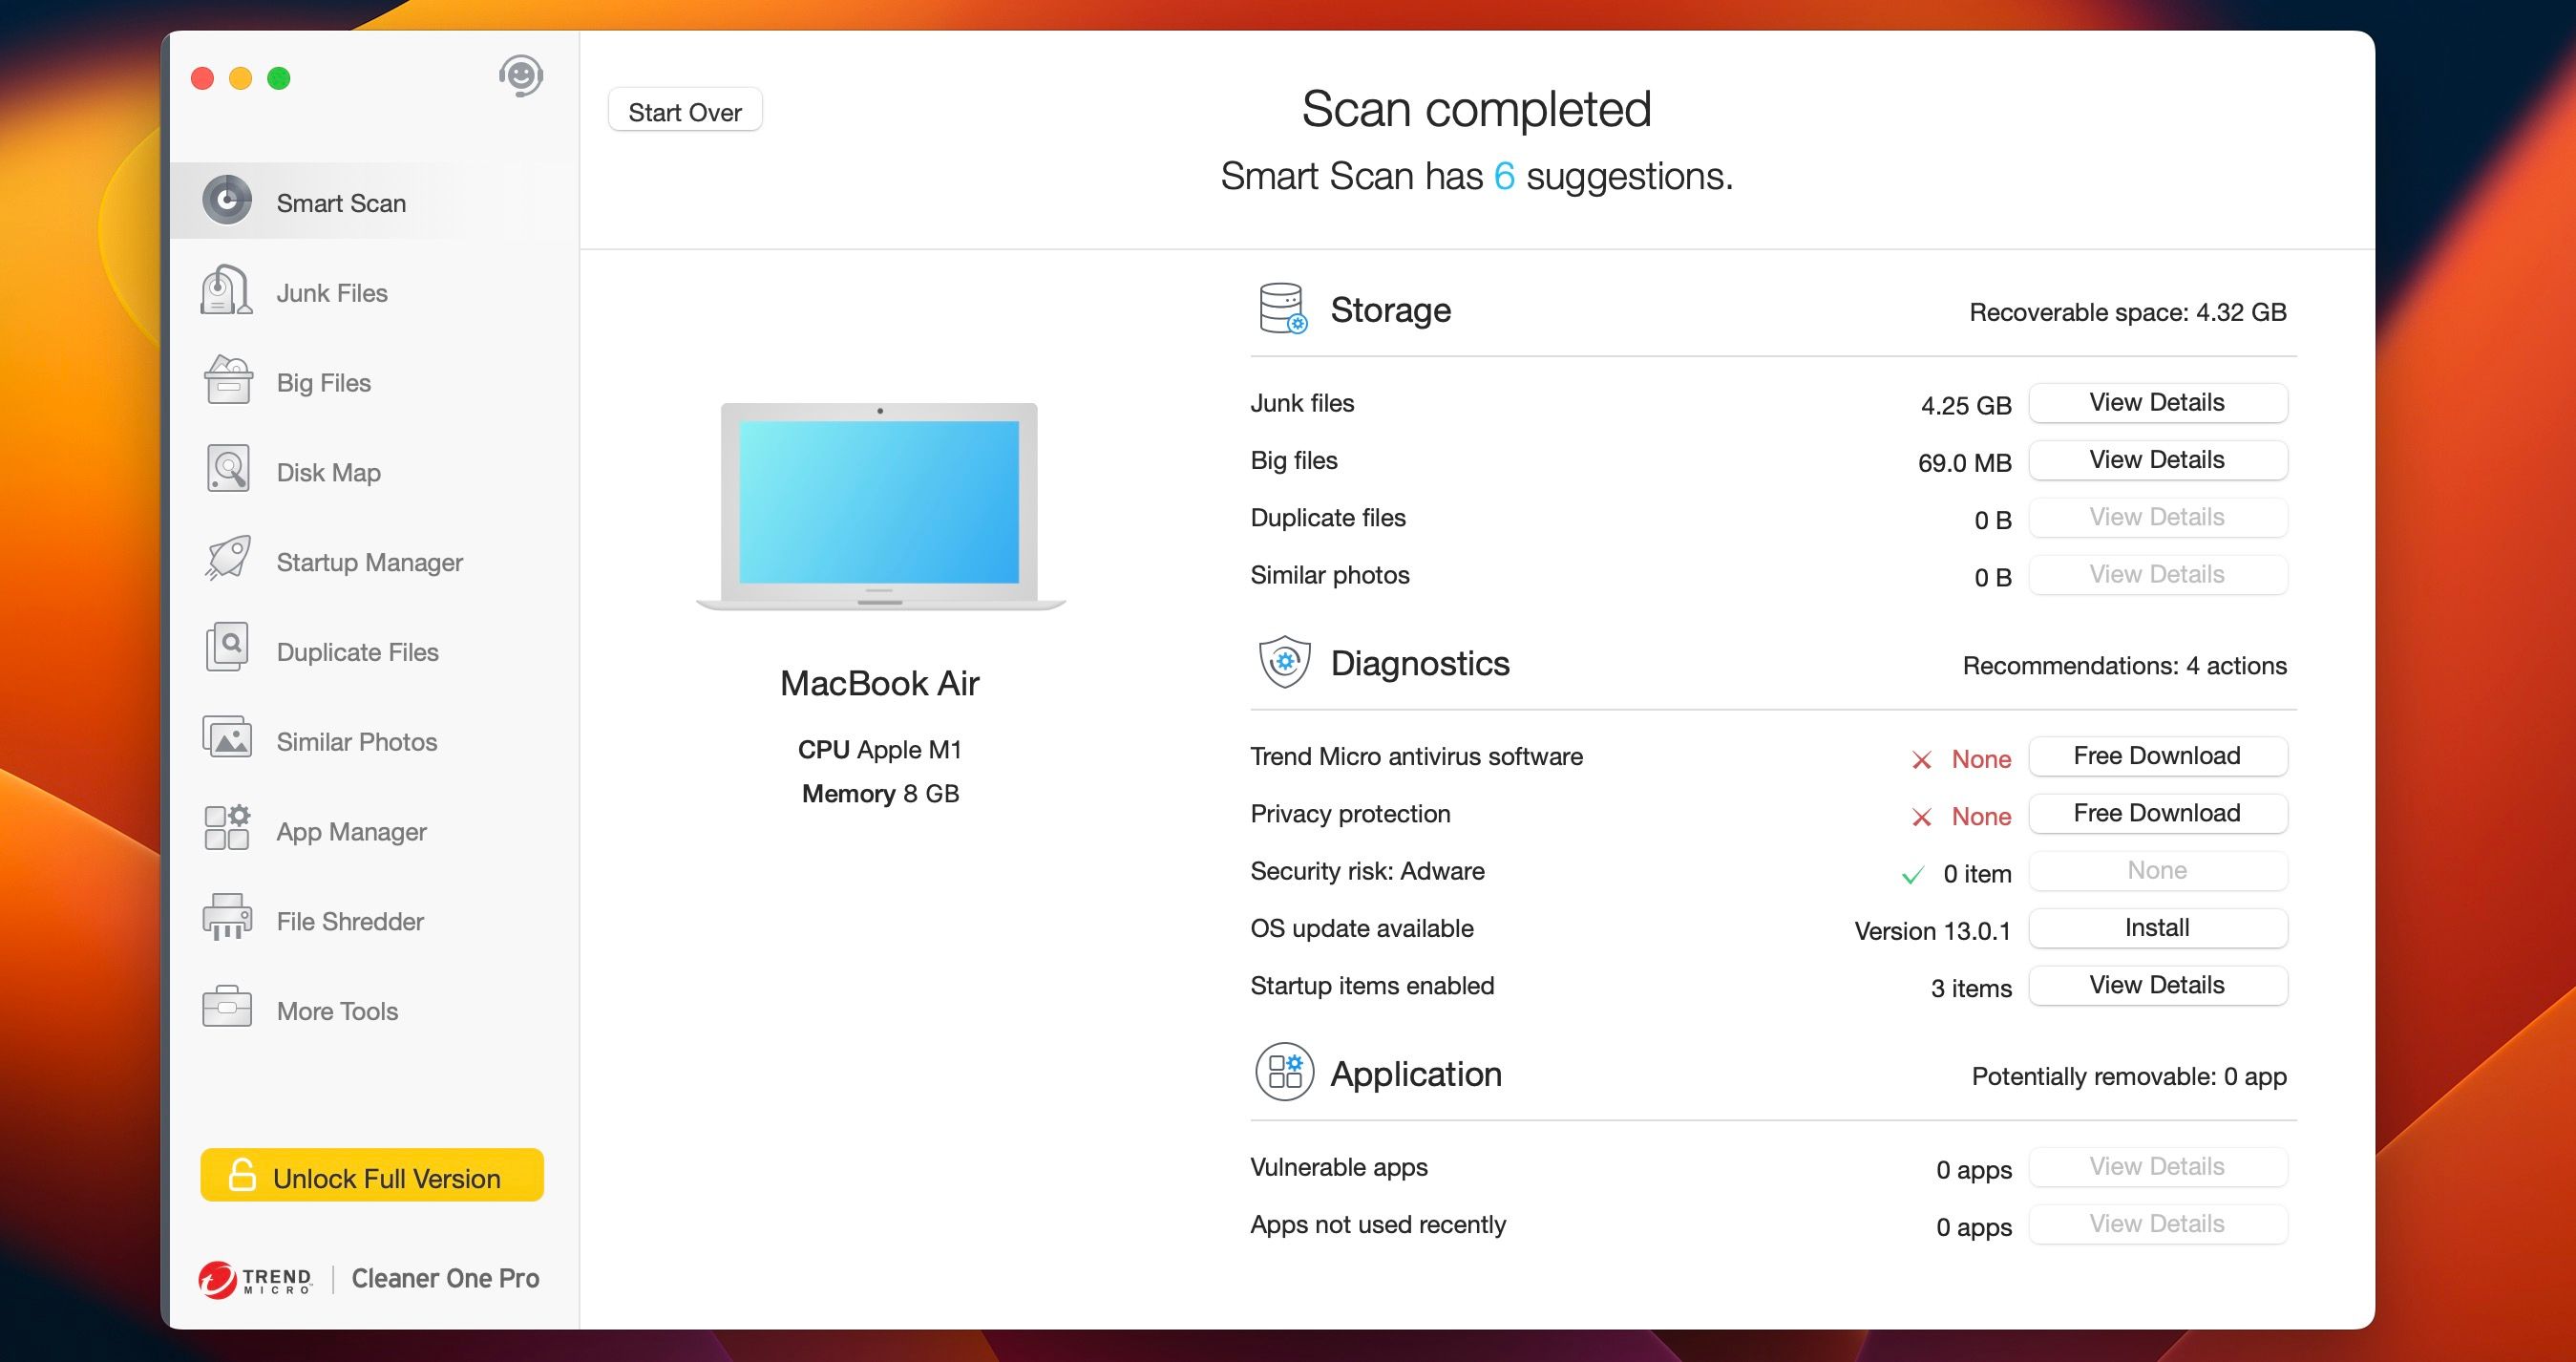Click the yellow Unlock Full Version button

click(371, 1176)
